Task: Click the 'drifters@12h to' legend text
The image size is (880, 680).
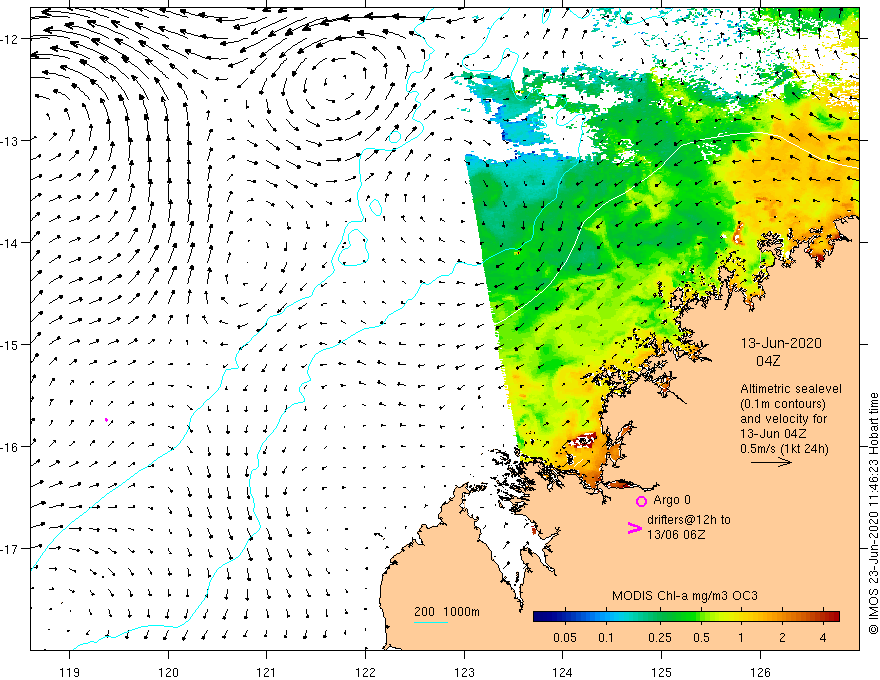Action: [689, 520]
